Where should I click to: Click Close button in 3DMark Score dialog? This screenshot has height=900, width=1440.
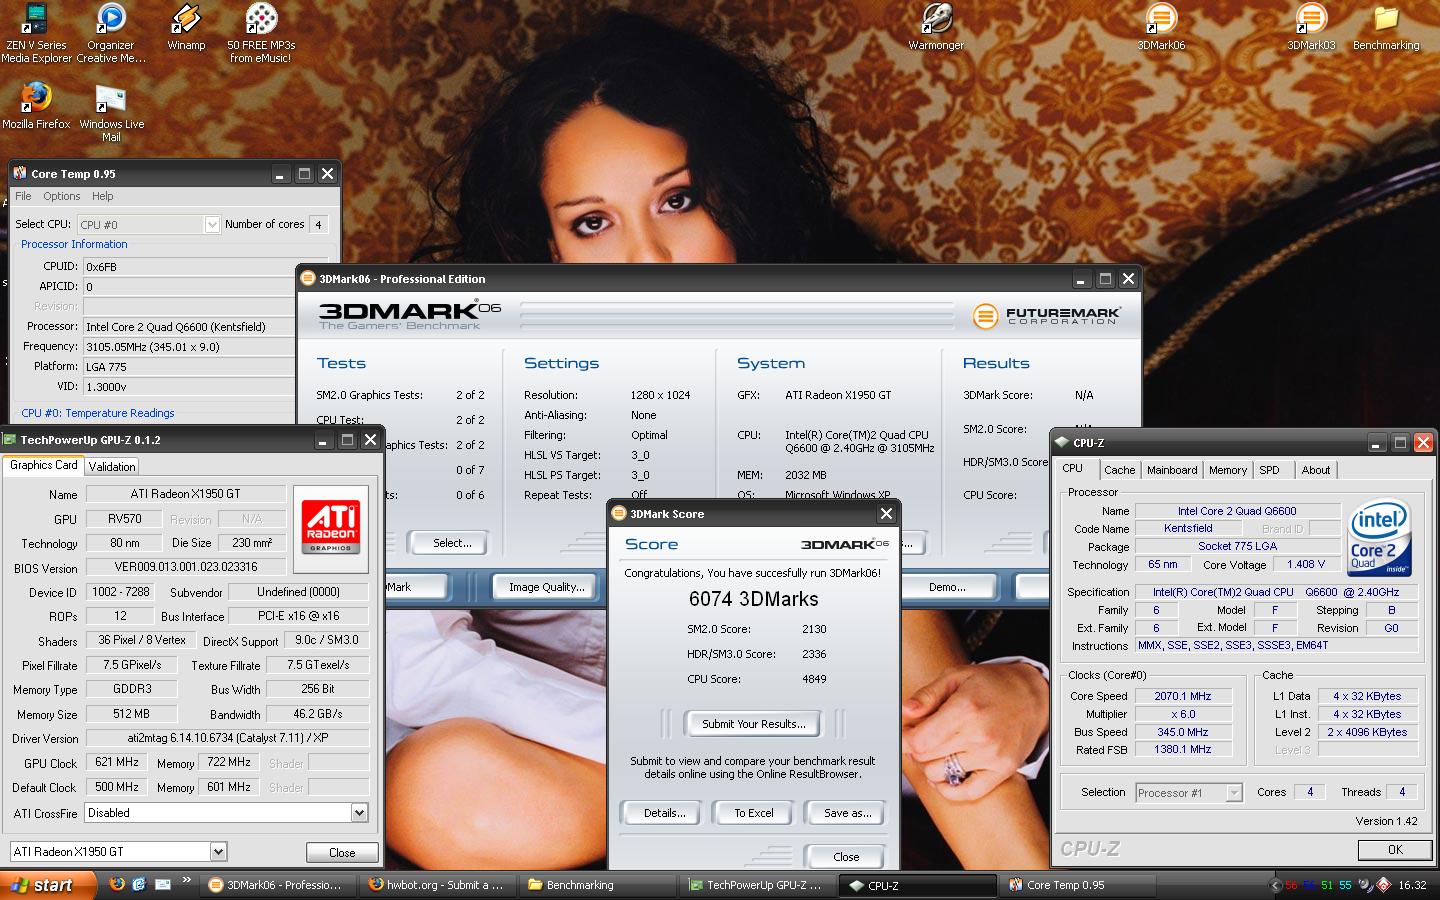click(x=846, y=857)
